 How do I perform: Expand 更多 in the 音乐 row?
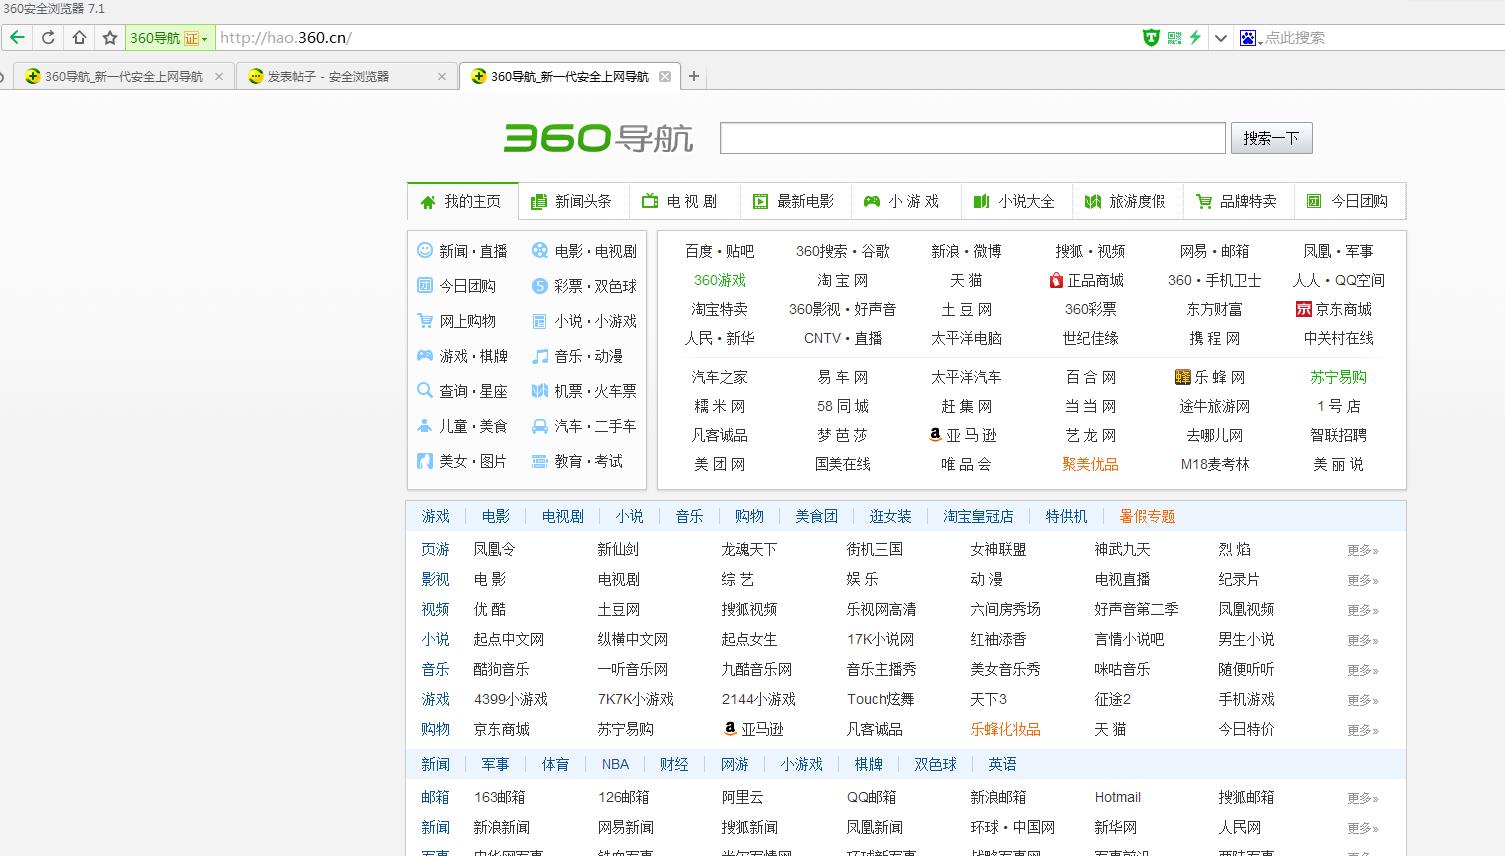[1363, 670]
